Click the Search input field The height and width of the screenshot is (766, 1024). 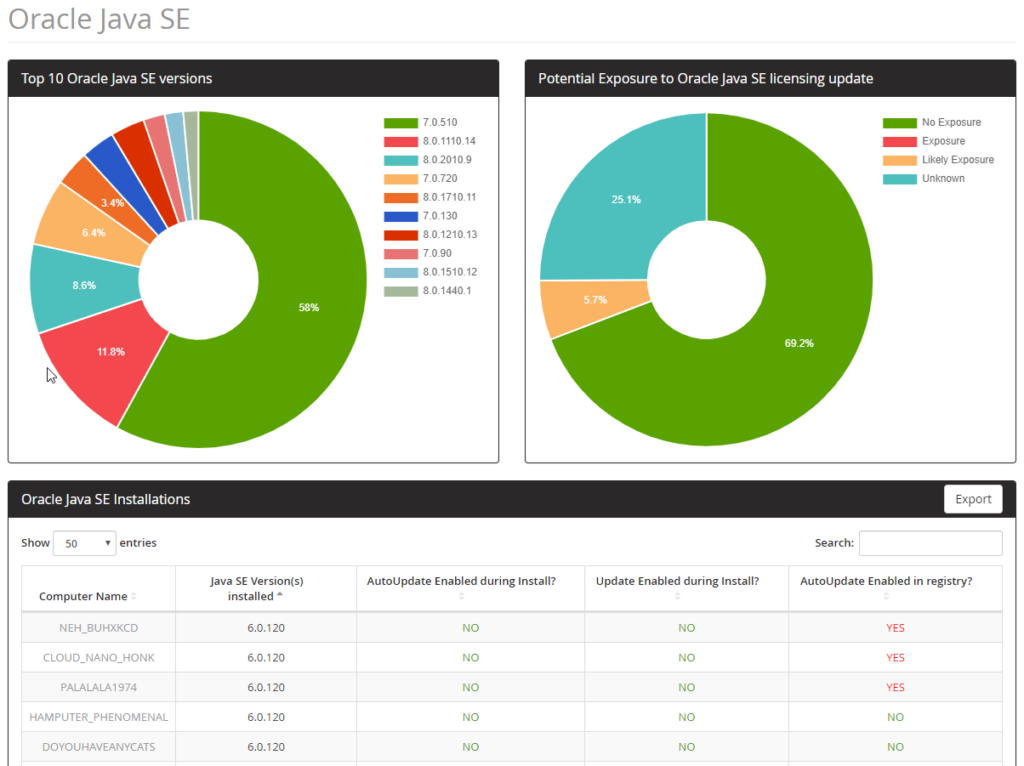pyautogui.click(x=930, y=543)
